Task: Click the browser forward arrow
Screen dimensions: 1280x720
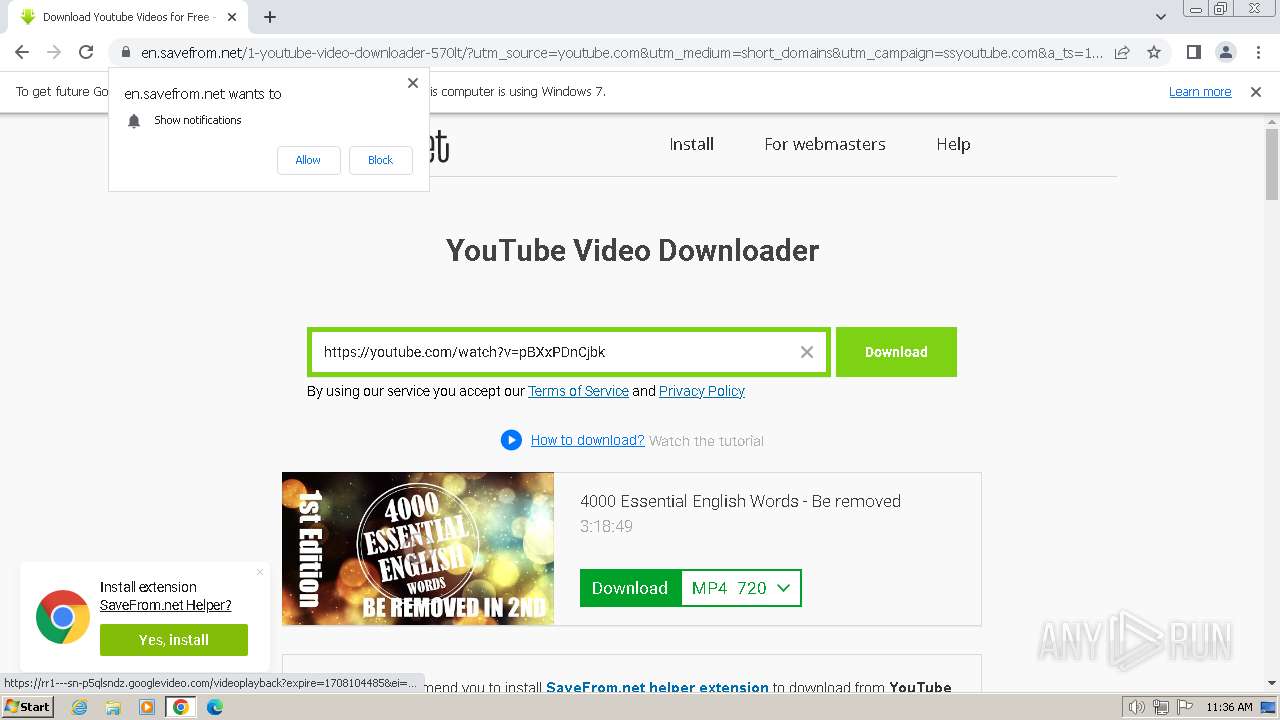Action: 54,52
